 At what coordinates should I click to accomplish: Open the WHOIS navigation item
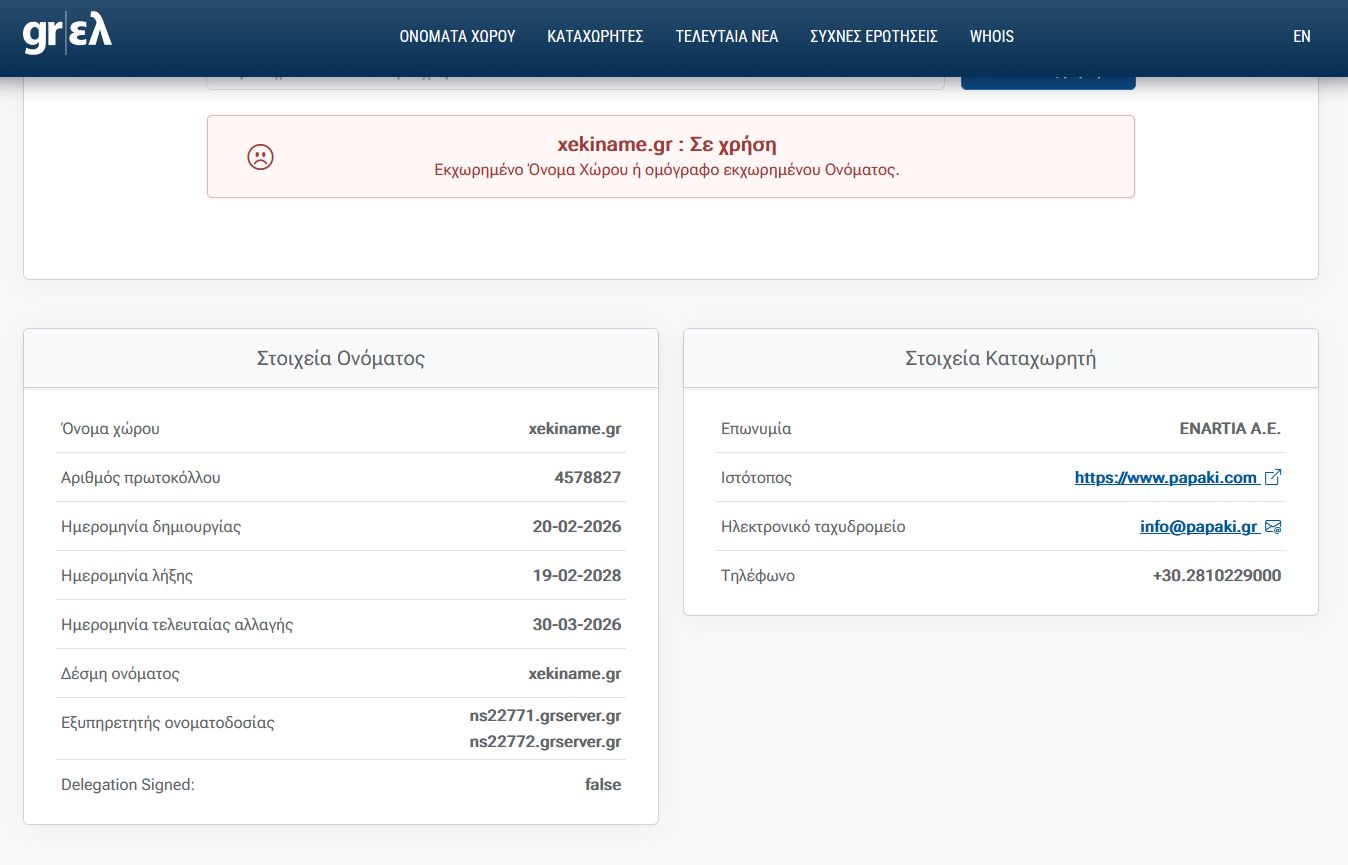coord(991,36)
